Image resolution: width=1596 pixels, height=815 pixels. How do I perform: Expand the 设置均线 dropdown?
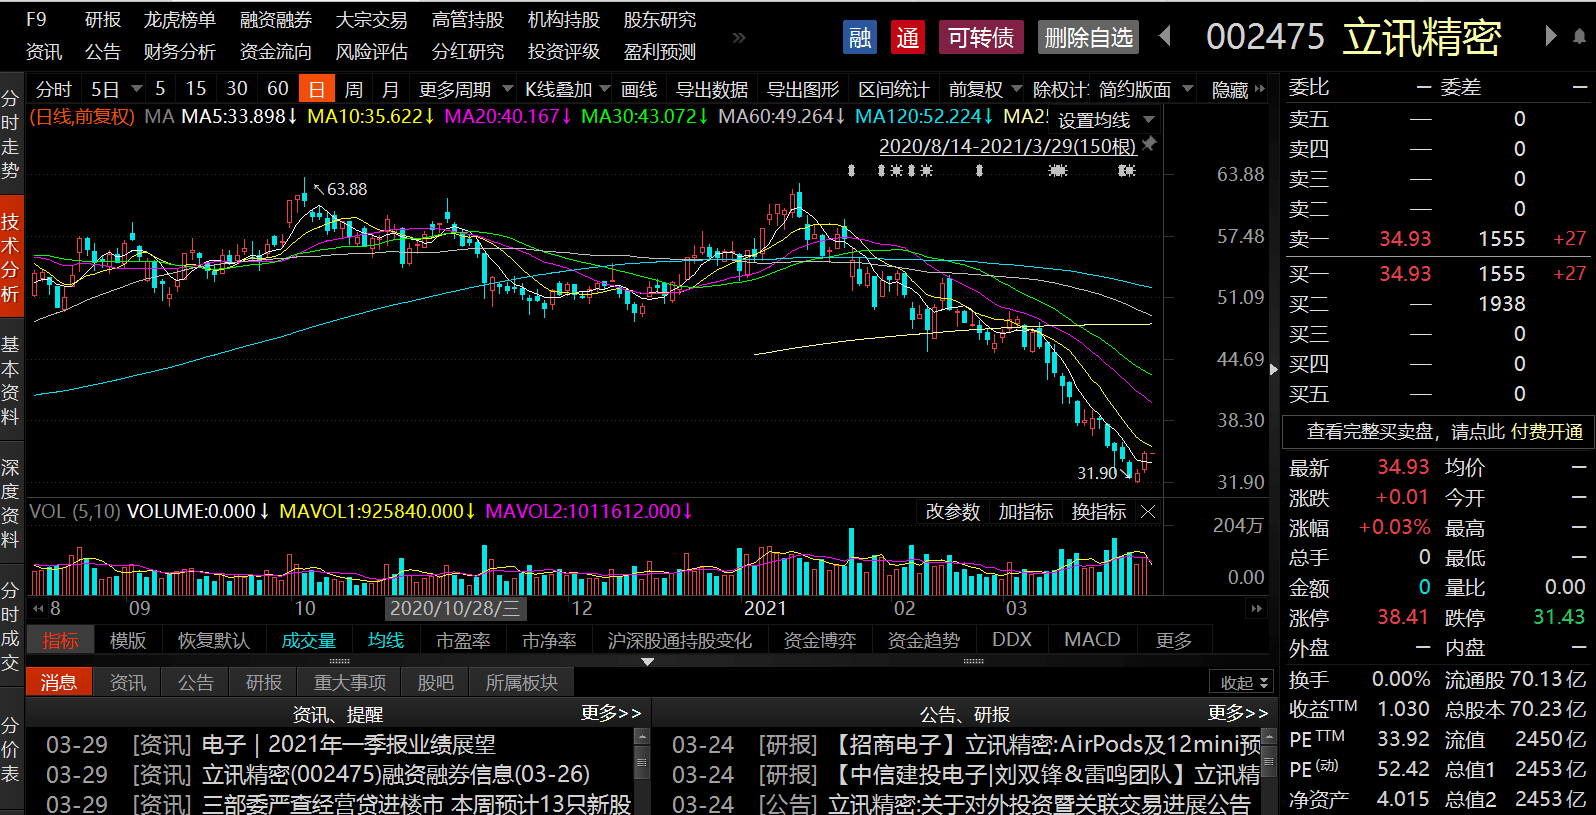tap(1149, 120)
